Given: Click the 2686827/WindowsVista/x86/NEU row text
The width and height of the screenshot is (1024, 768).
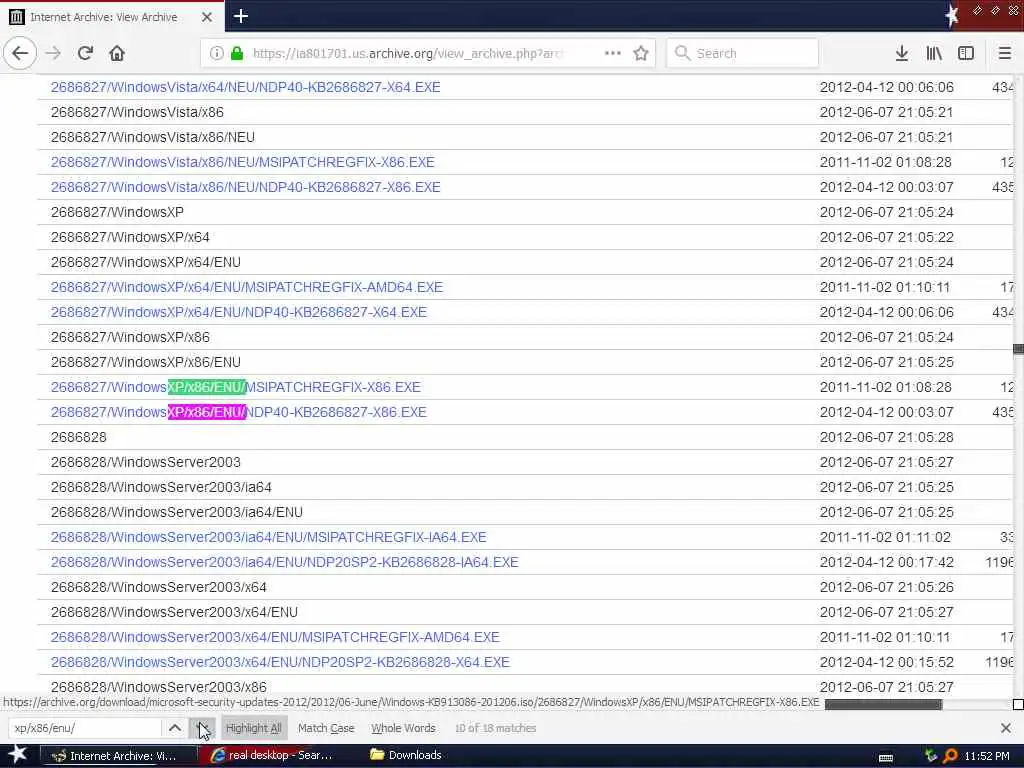Looking at the screenshot, I should [x=153, y=136].
